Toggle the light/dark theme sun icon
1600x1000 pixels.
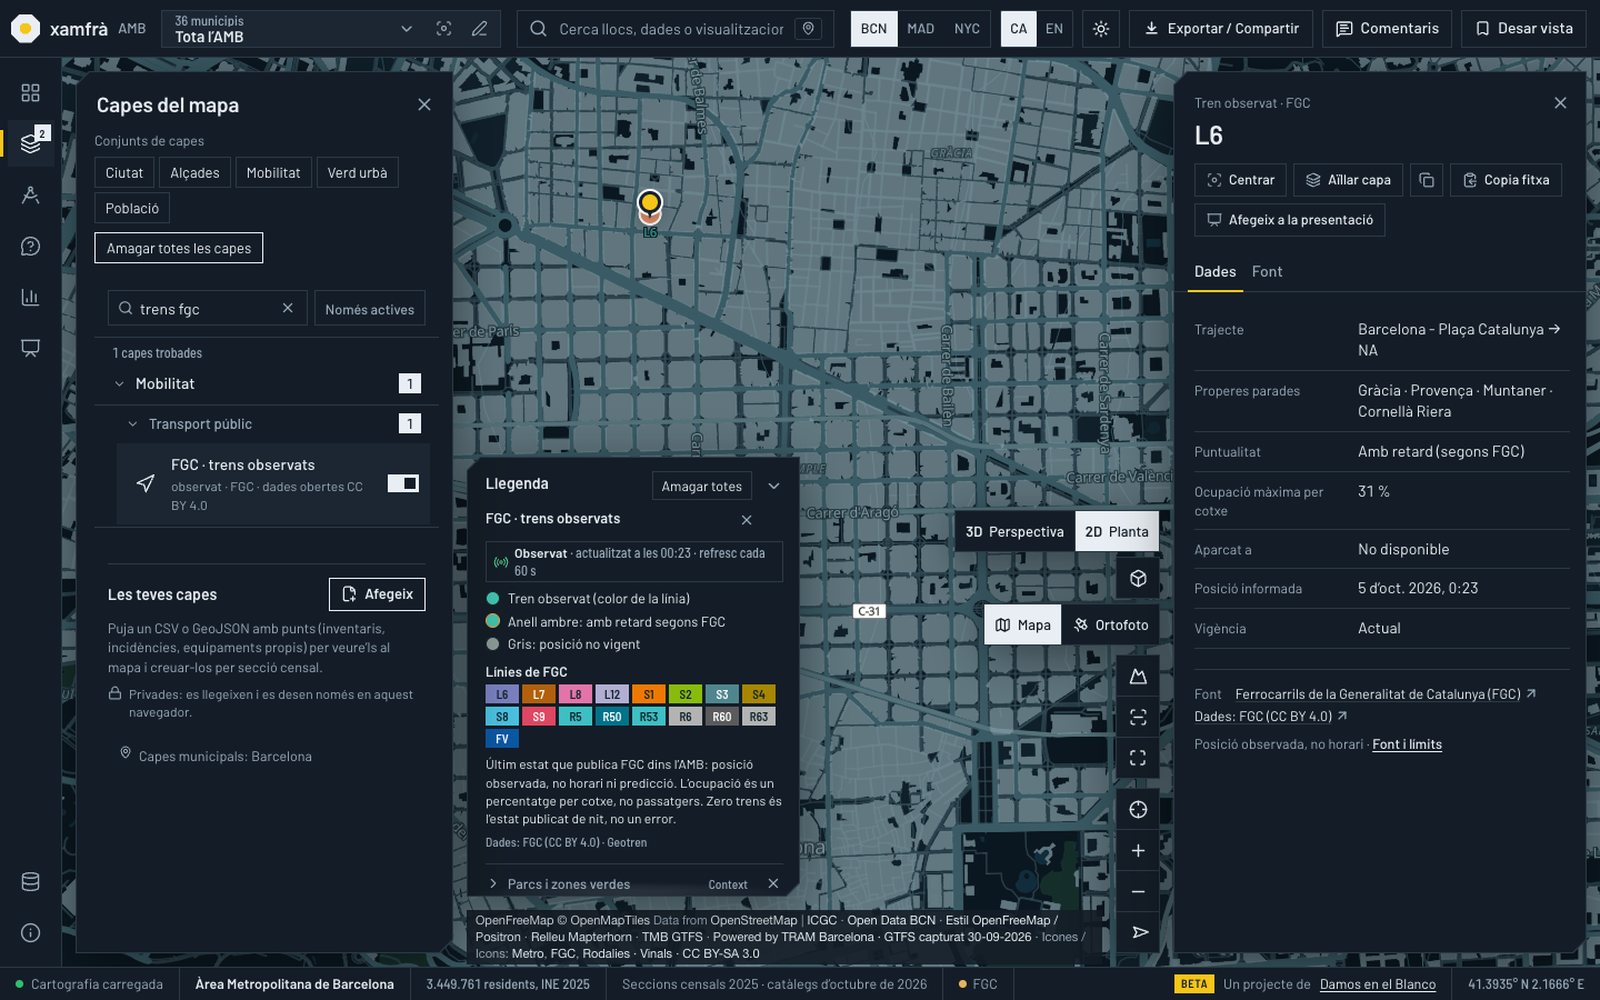click(1101, 29)
